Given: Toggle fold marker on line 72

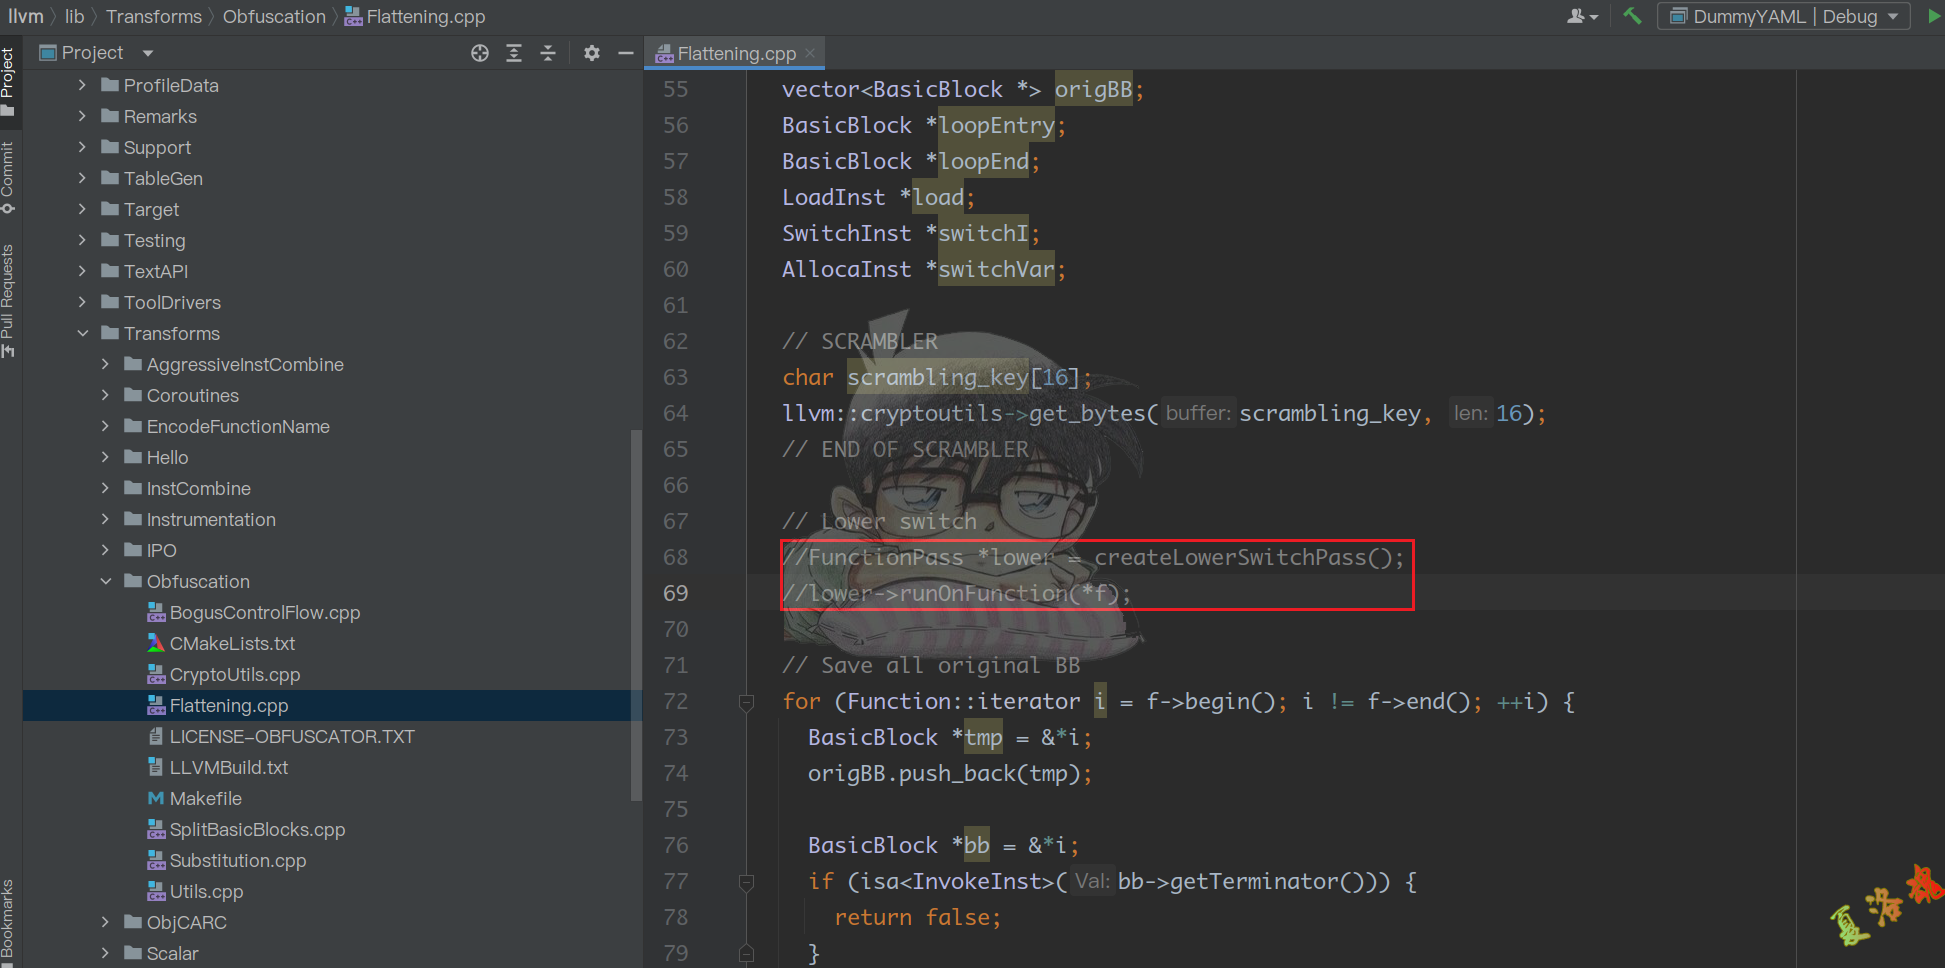Looking at the screenshot, I should click(x=746, y=702).
